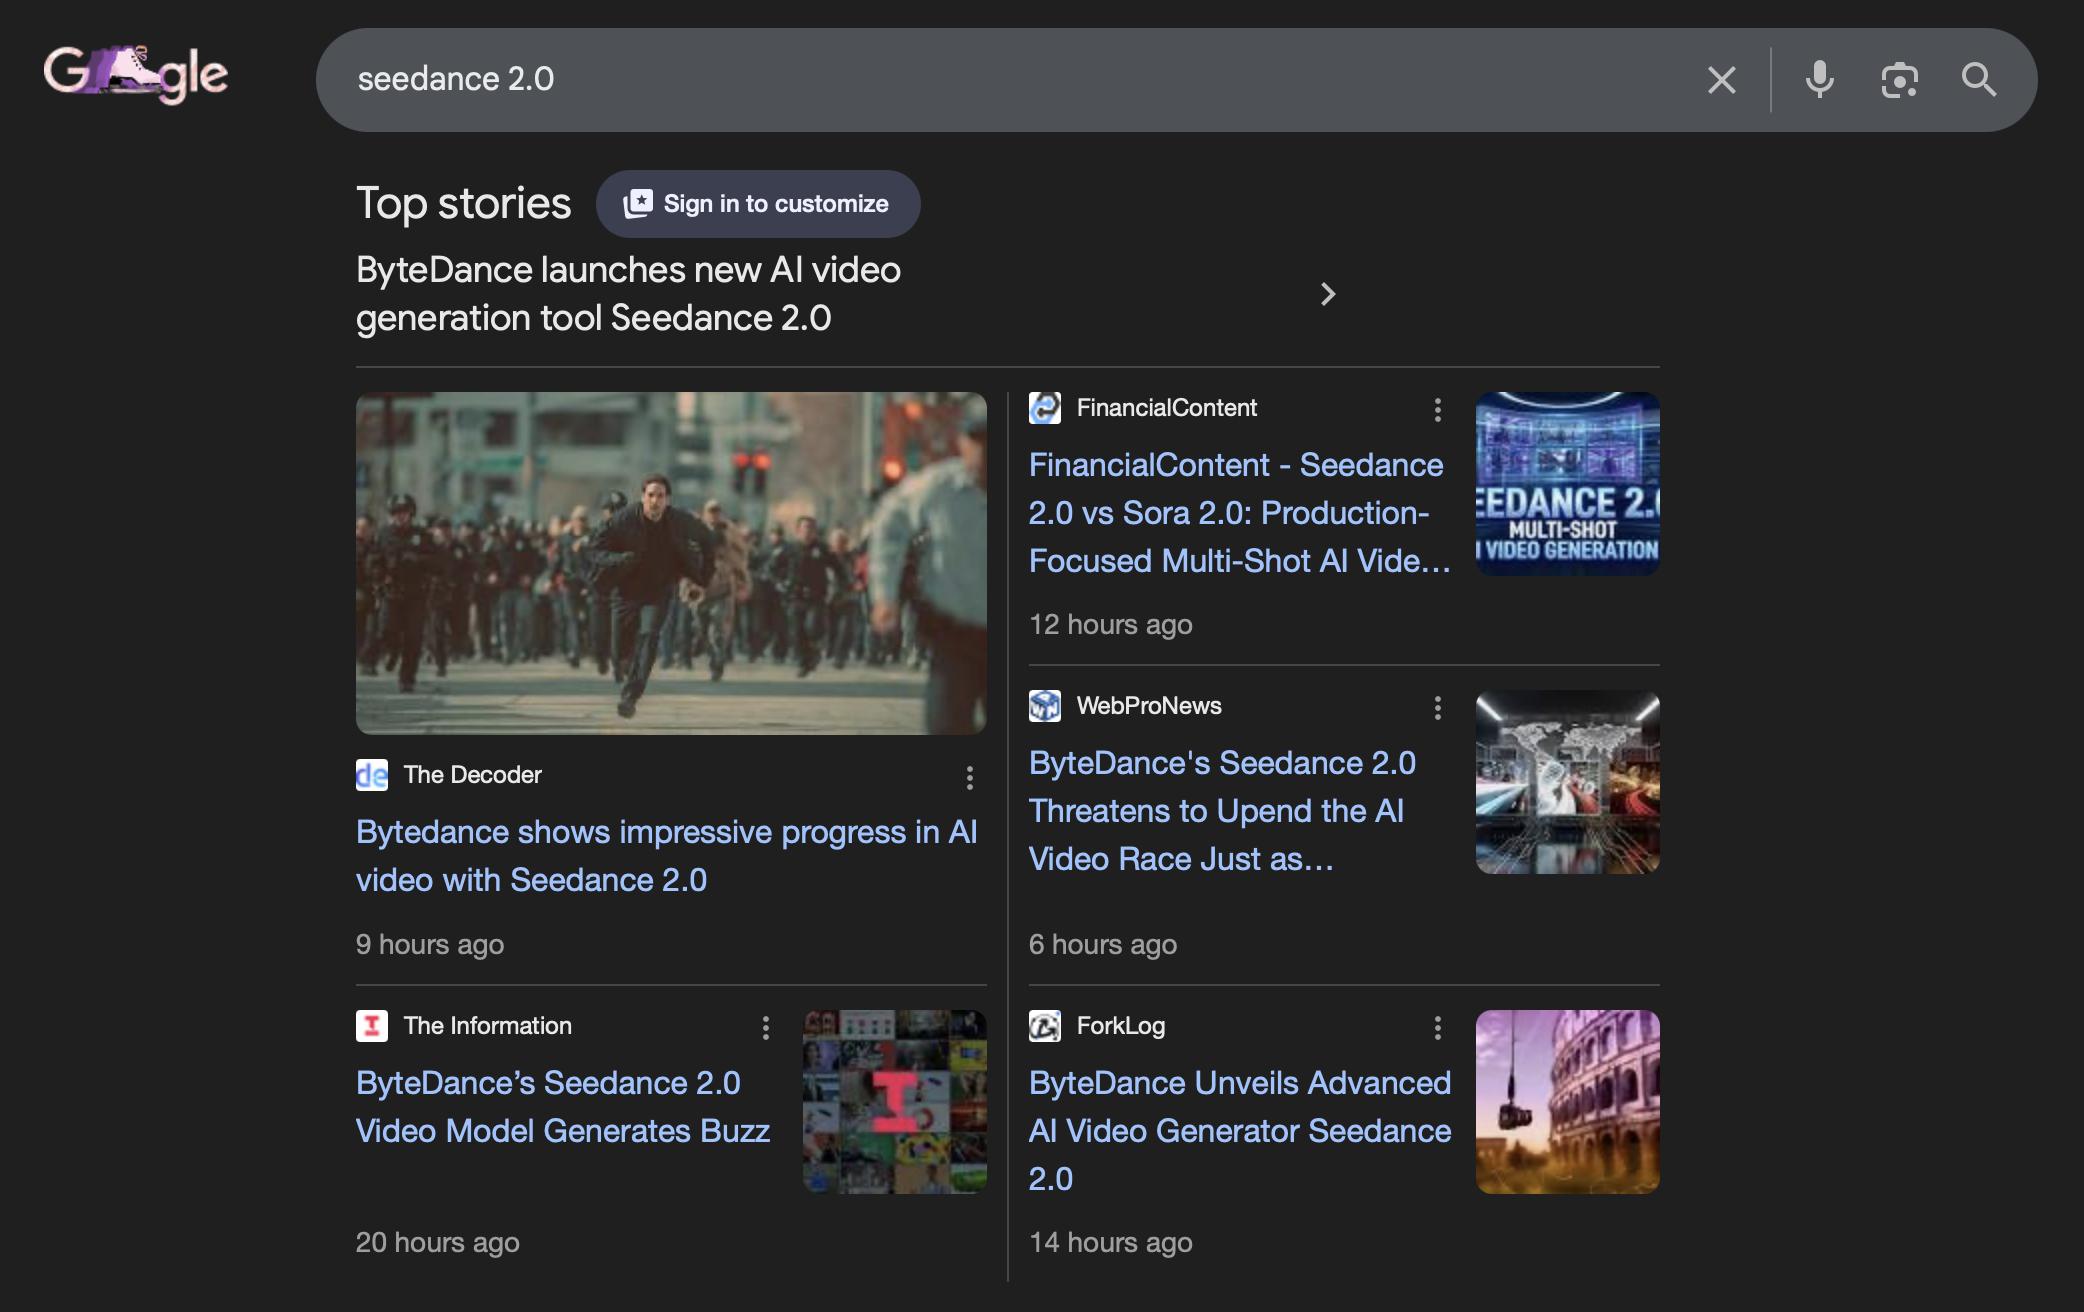Open three-dot menu for ForkLog story

click(1437, 1028)
